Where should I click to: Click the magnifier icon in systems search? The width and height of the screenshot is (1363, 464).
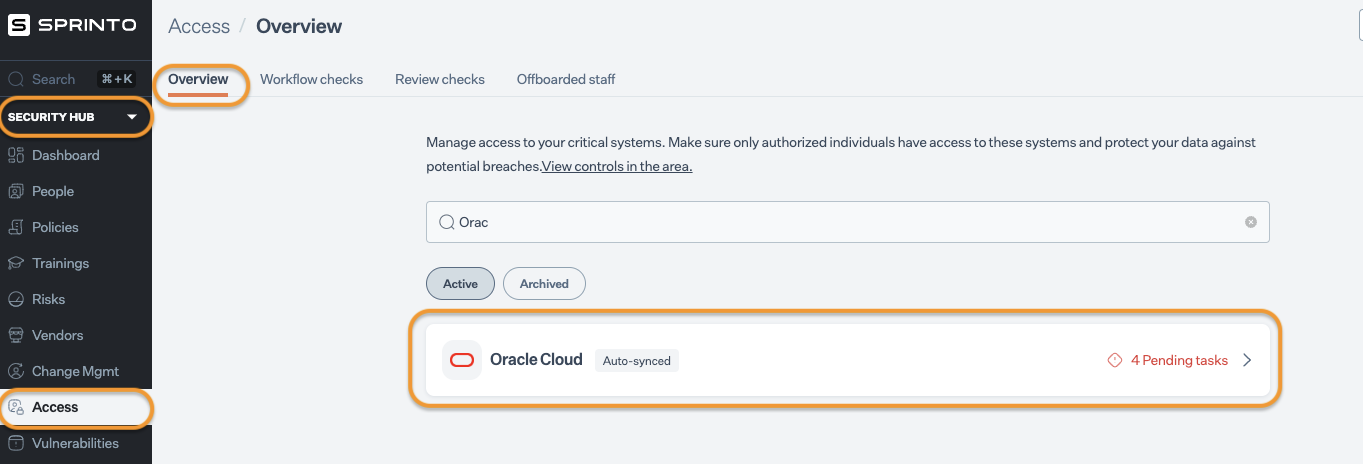446,222
